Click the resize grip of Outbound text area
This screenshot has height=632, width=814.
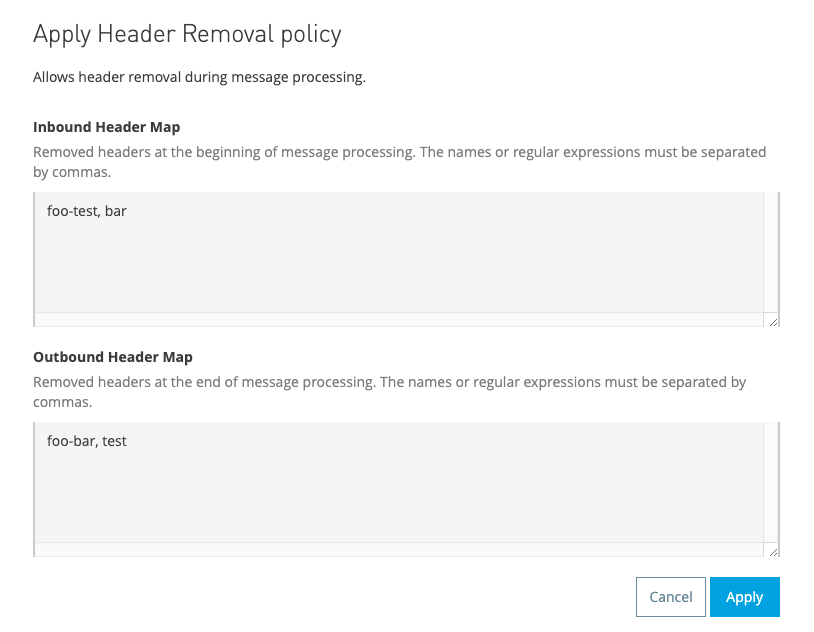(x=773, y=551)
